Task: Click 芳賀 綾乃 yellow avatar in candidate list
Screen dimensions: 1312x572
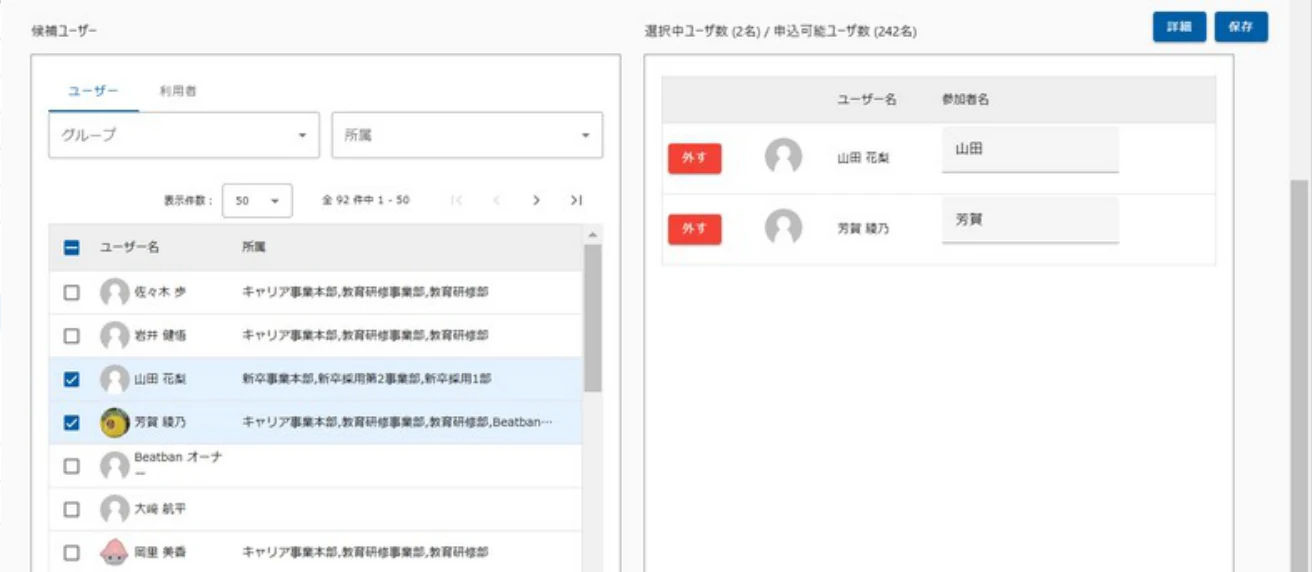Action: [115, 423]
